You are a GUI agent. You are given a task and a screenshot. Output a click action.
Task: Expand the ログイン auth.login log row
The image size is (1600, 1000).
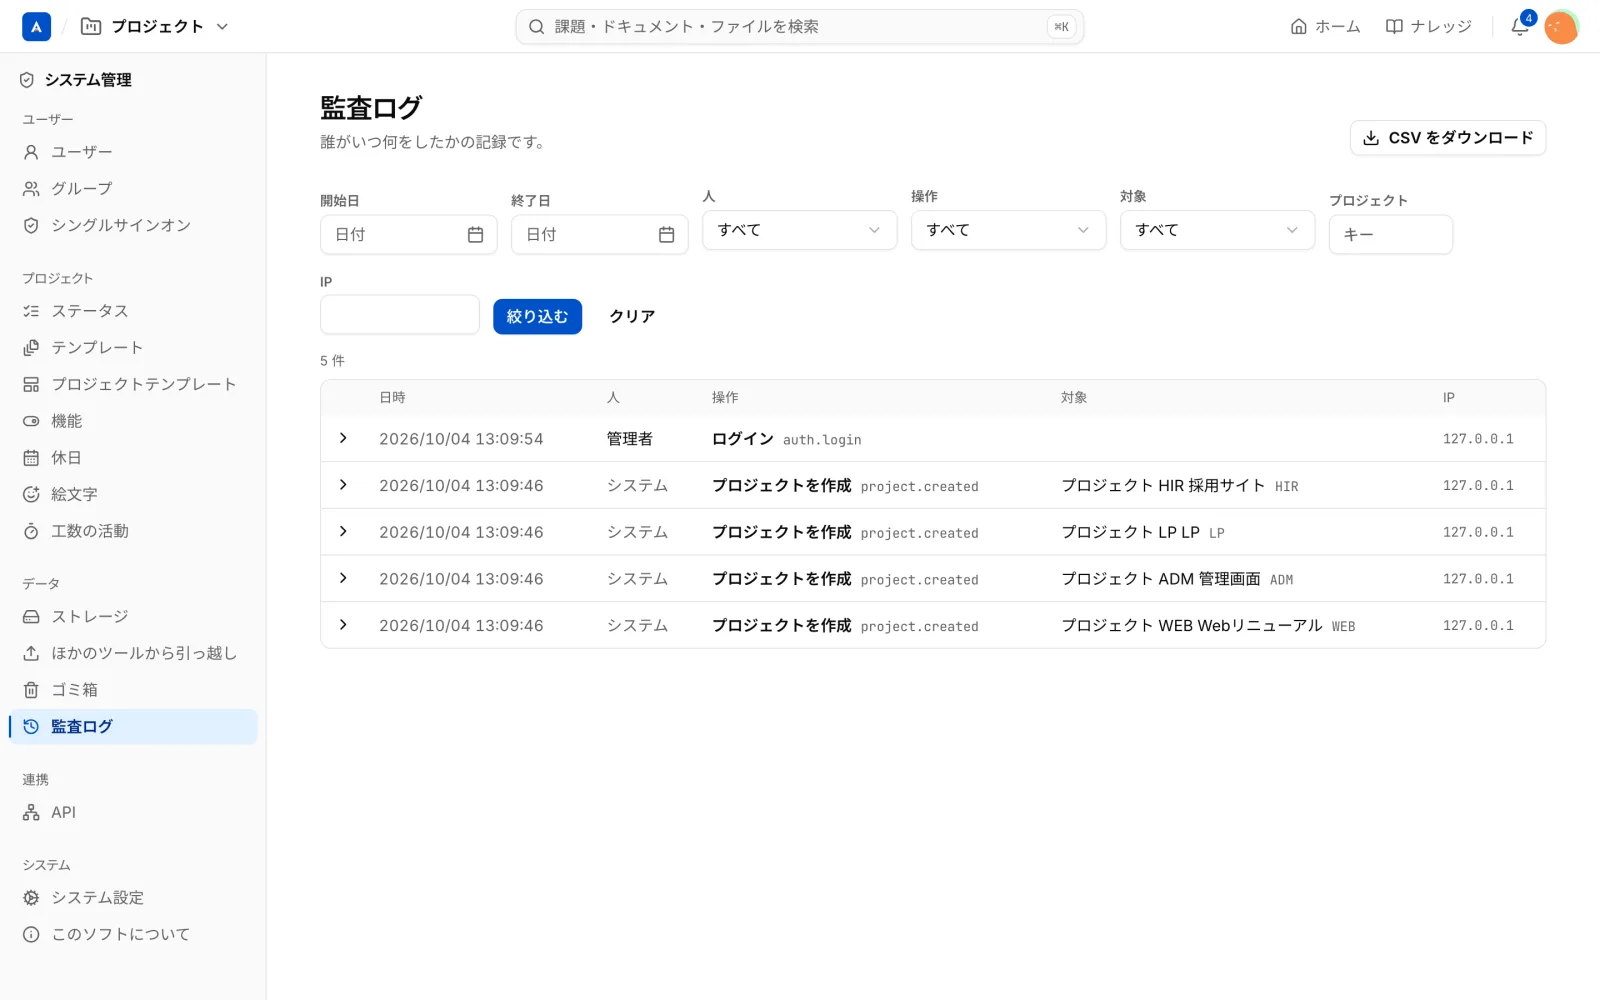click(343, 438)
